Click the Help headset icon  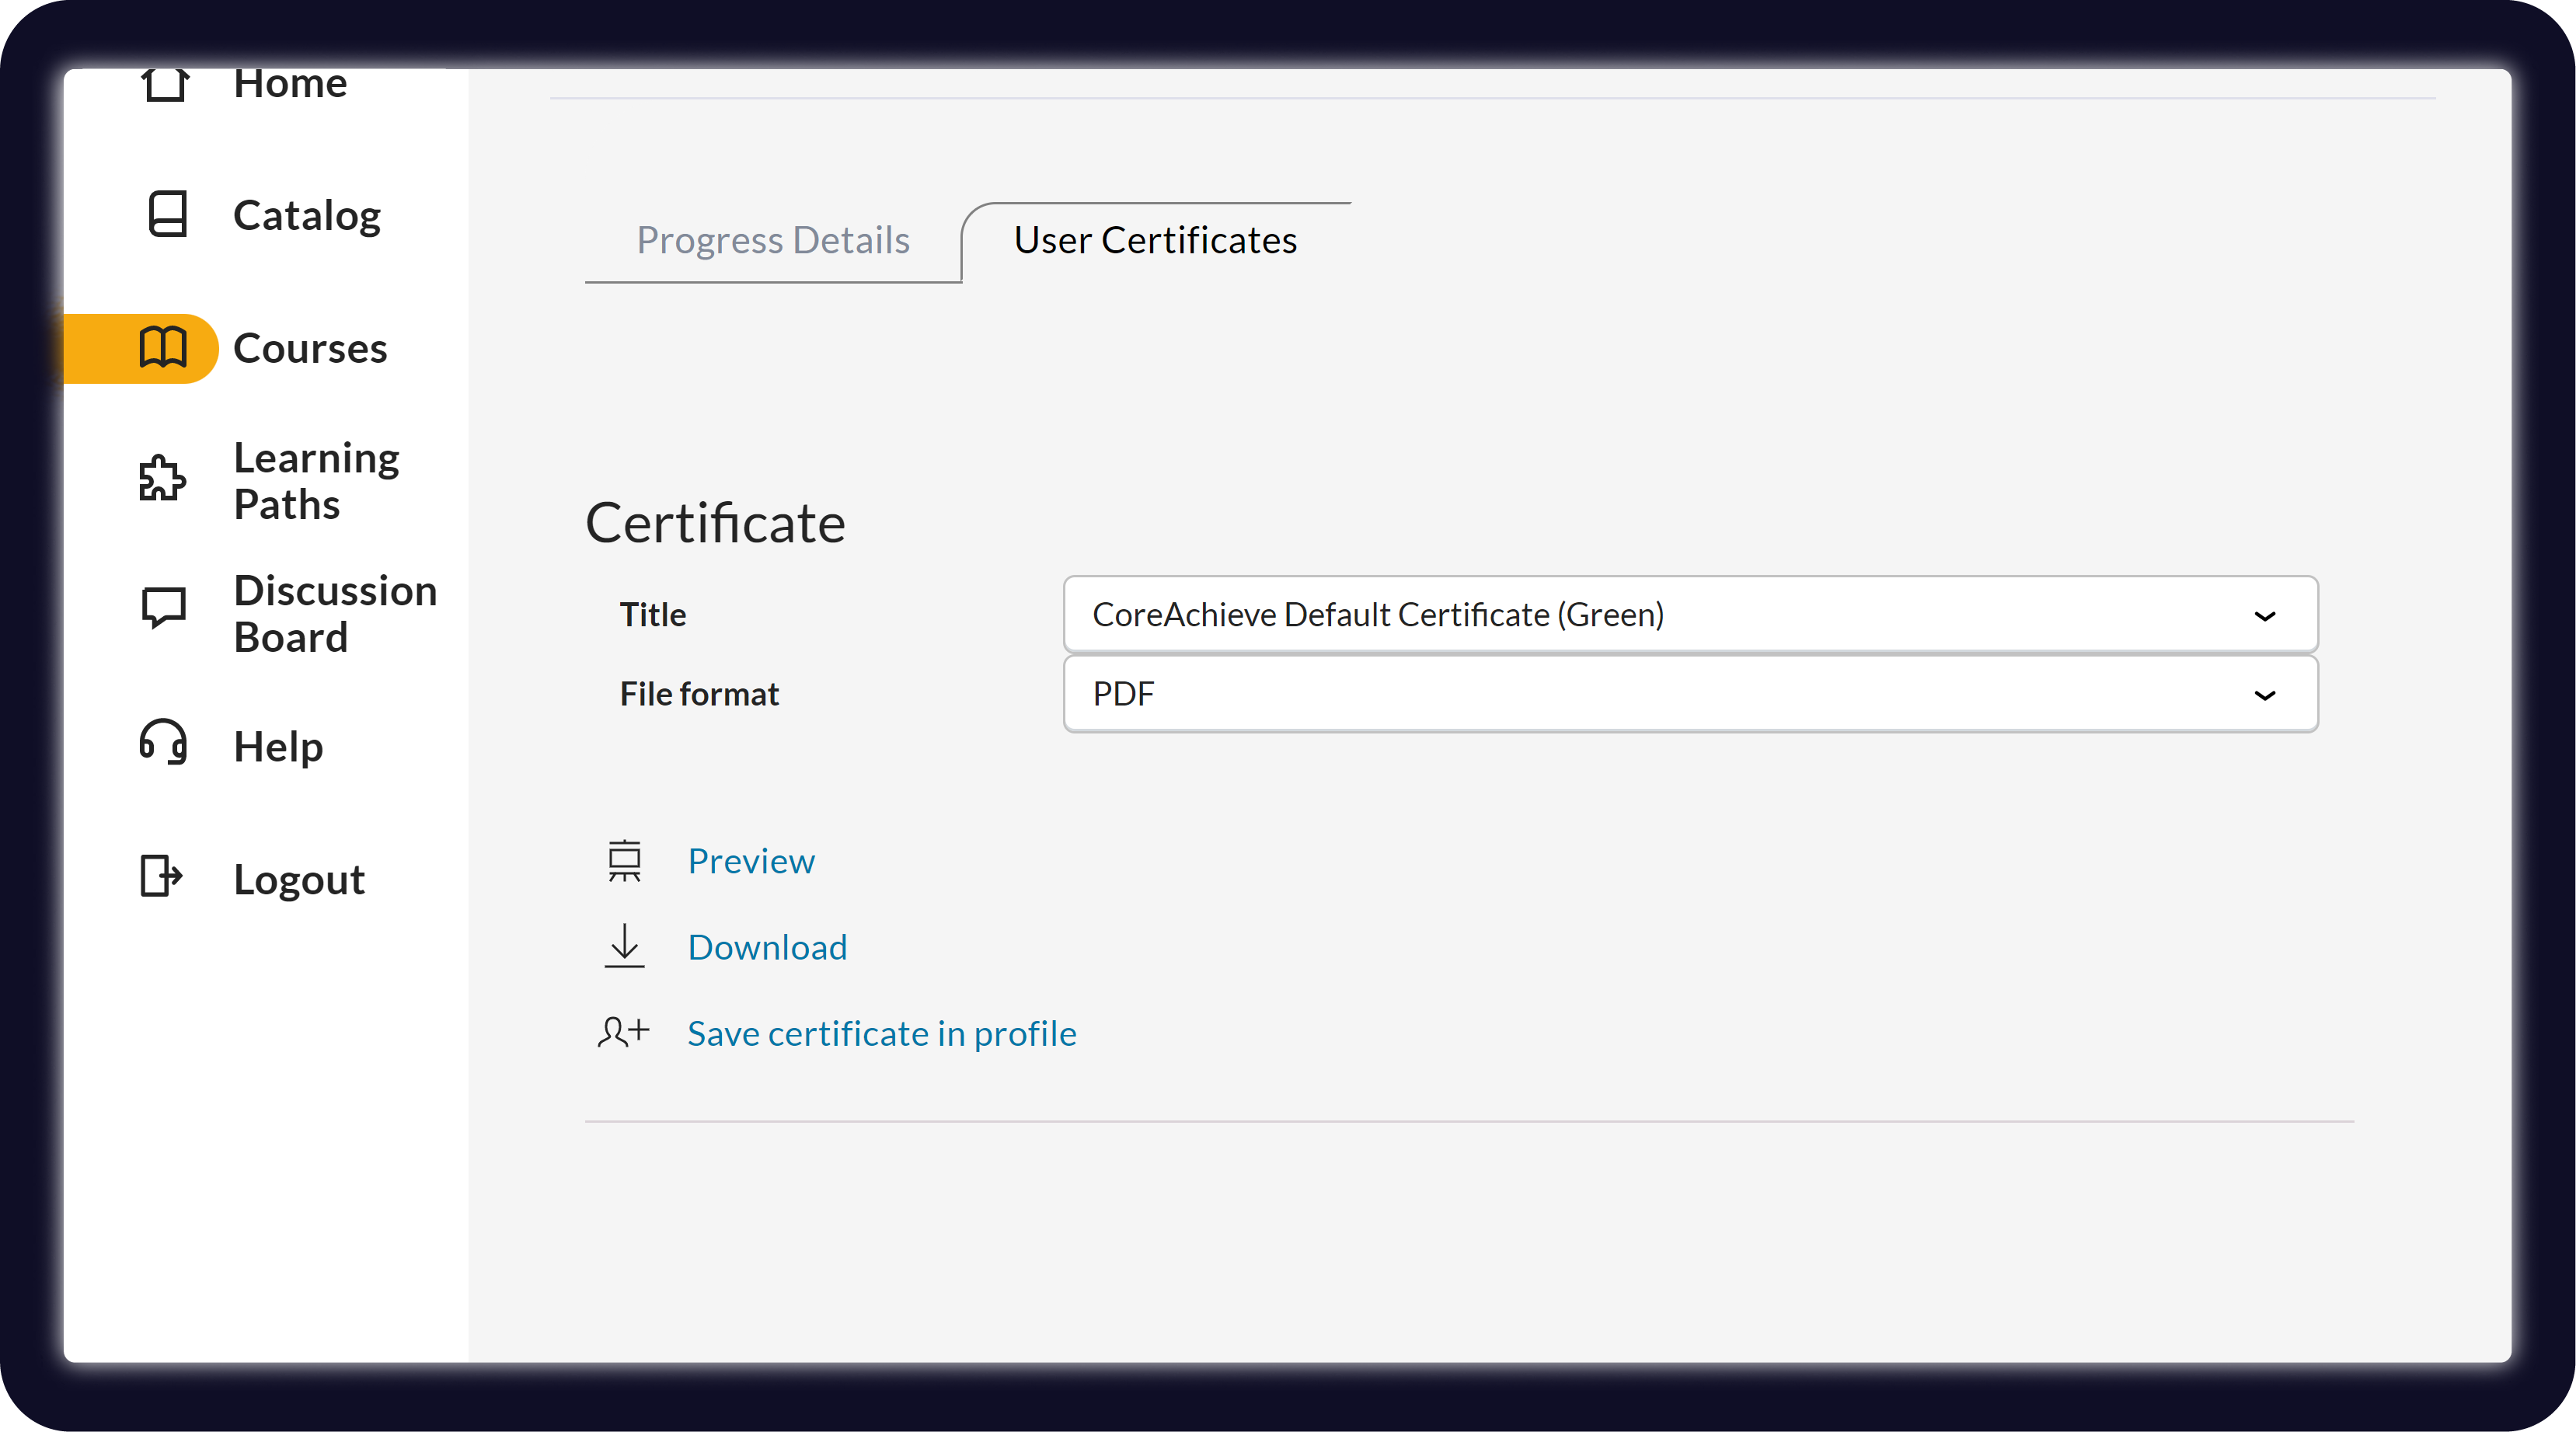(x=163, y=742)
